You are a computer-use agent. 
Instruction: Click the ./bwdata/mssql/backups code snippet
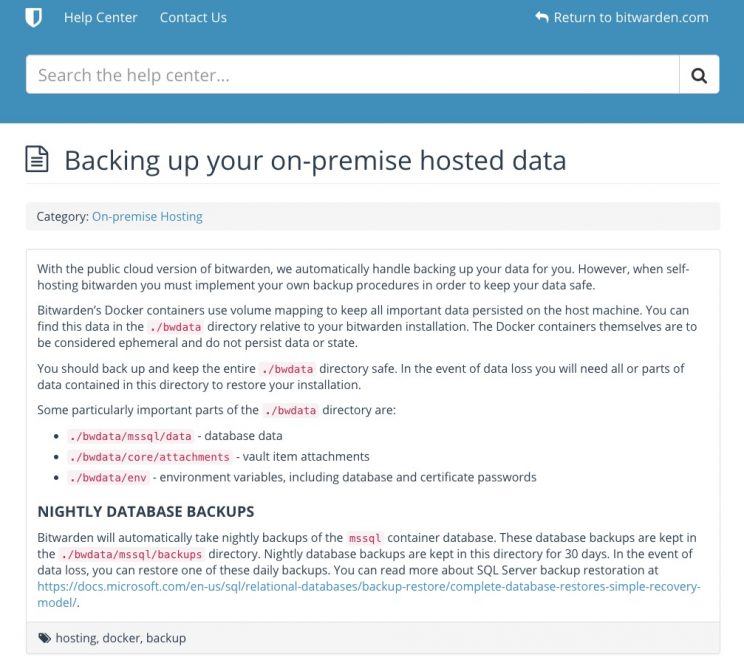point(132,554)
